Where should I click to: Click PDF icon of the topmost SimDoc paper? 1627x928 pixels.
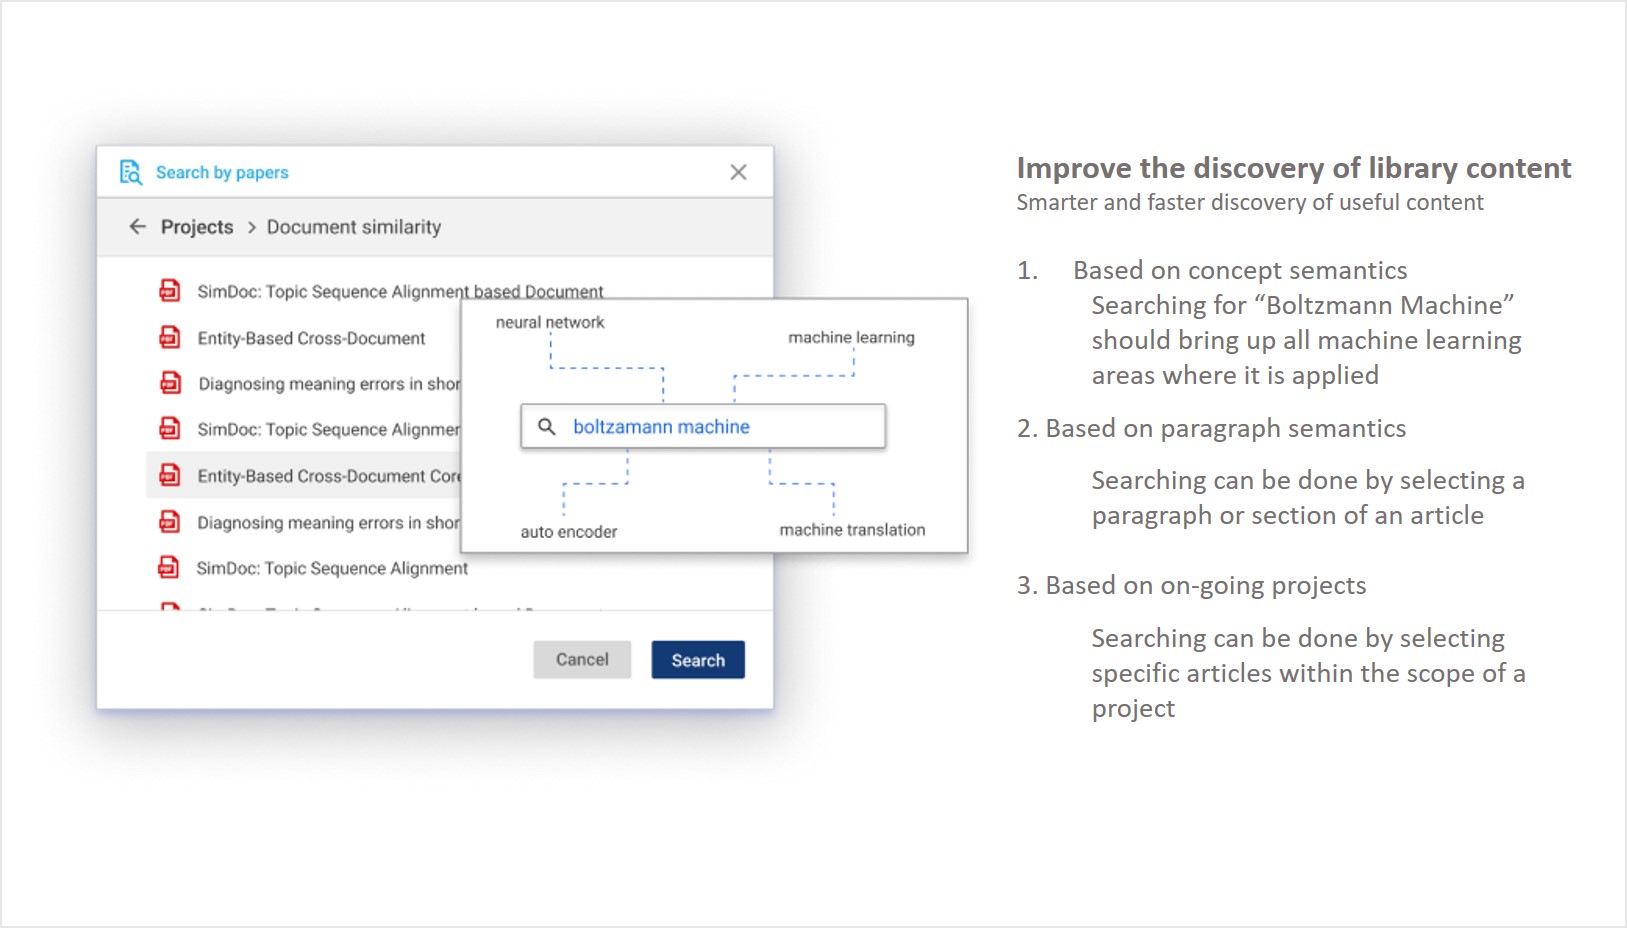(170, 291)
